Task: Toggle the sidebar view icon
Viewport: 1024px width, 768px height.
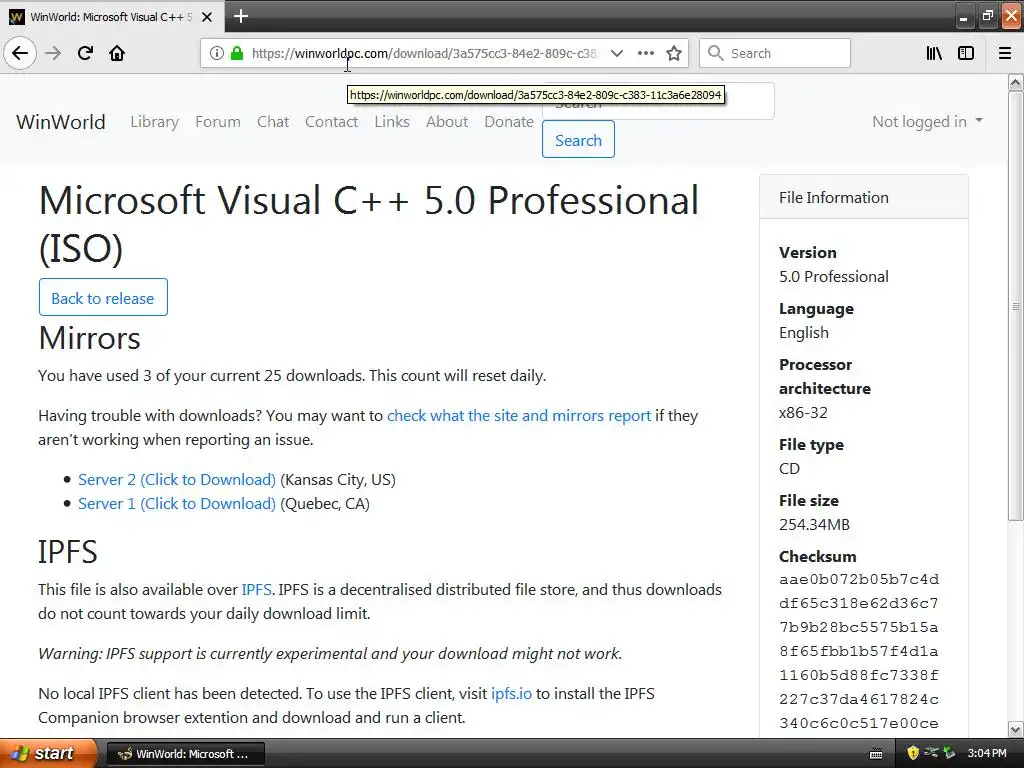Action: pyautogui.click(x=966, y=53)
